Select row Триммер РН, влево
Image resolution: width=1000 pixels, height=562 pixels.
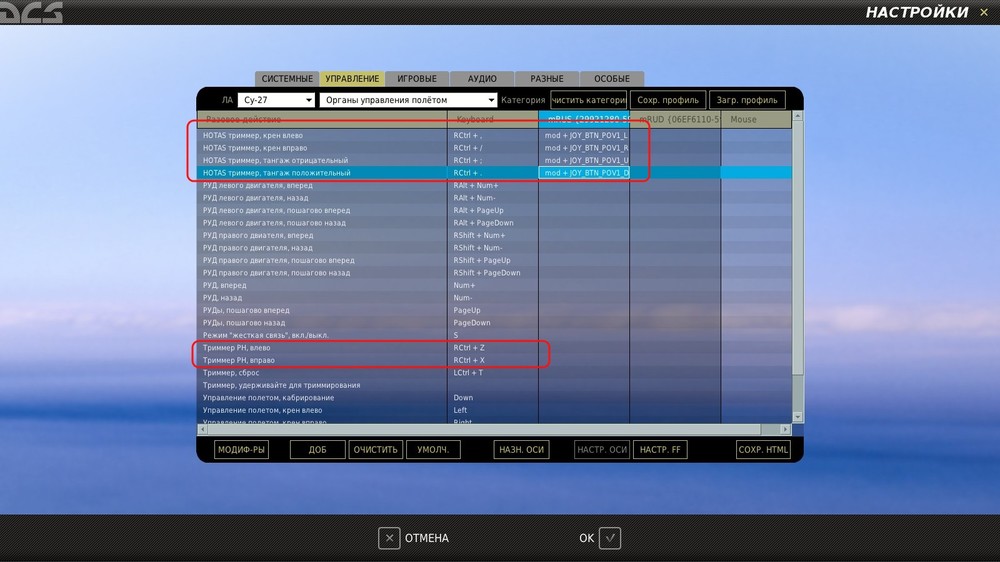pos(494,348)
